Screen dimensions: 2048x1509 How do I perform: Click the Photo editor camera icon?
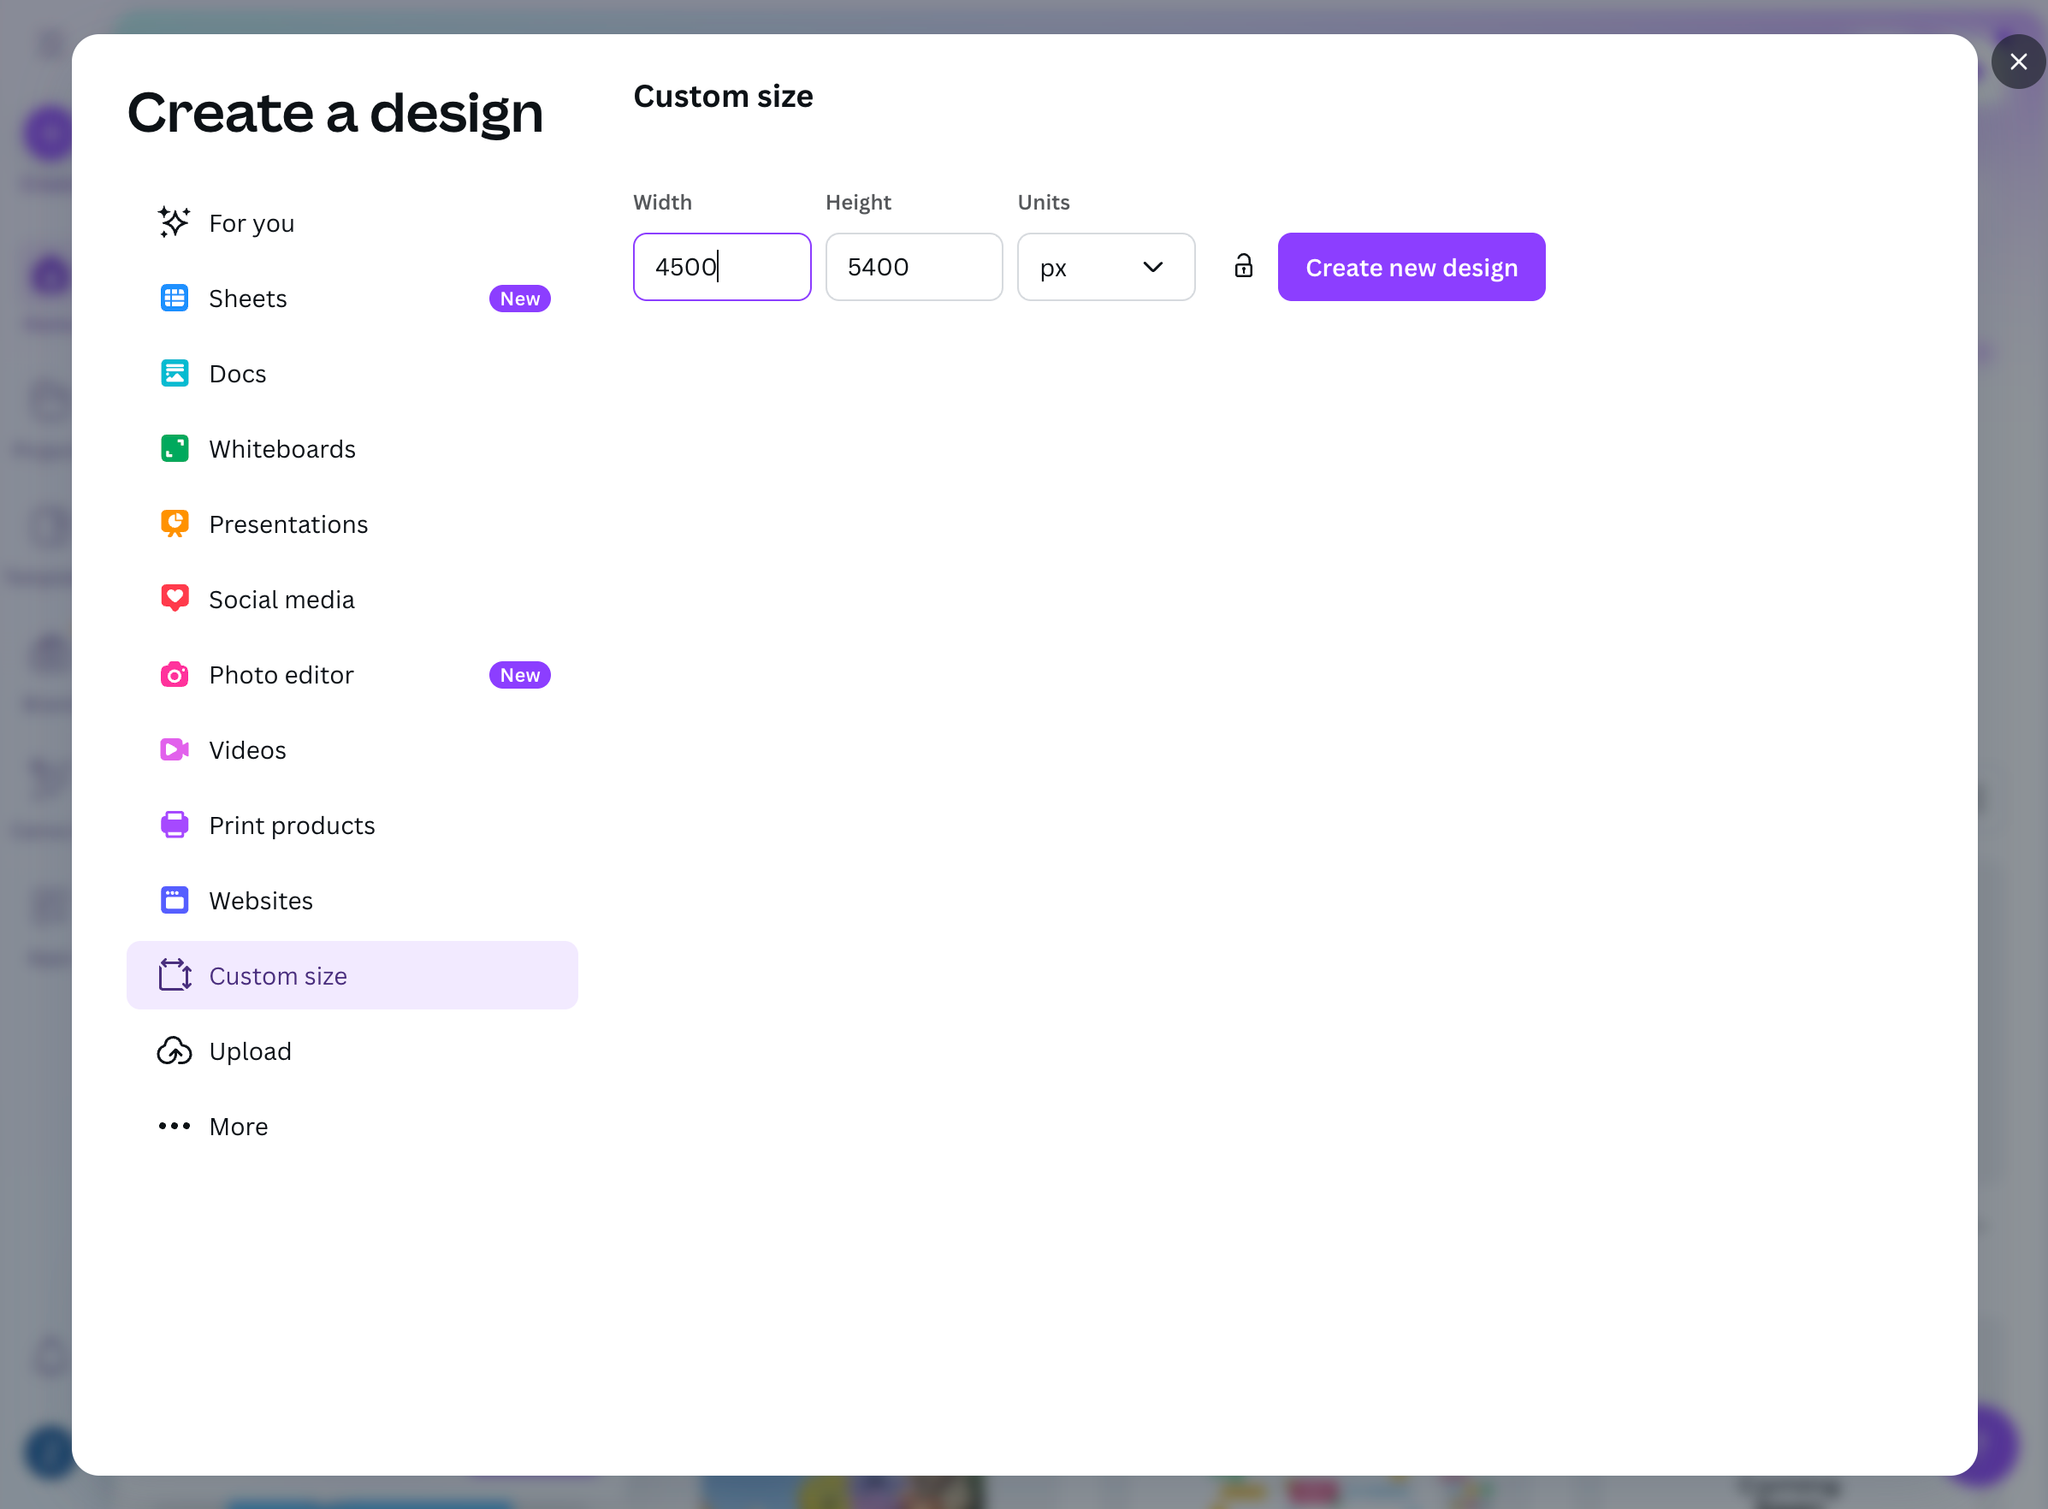[x=174, y=674]
